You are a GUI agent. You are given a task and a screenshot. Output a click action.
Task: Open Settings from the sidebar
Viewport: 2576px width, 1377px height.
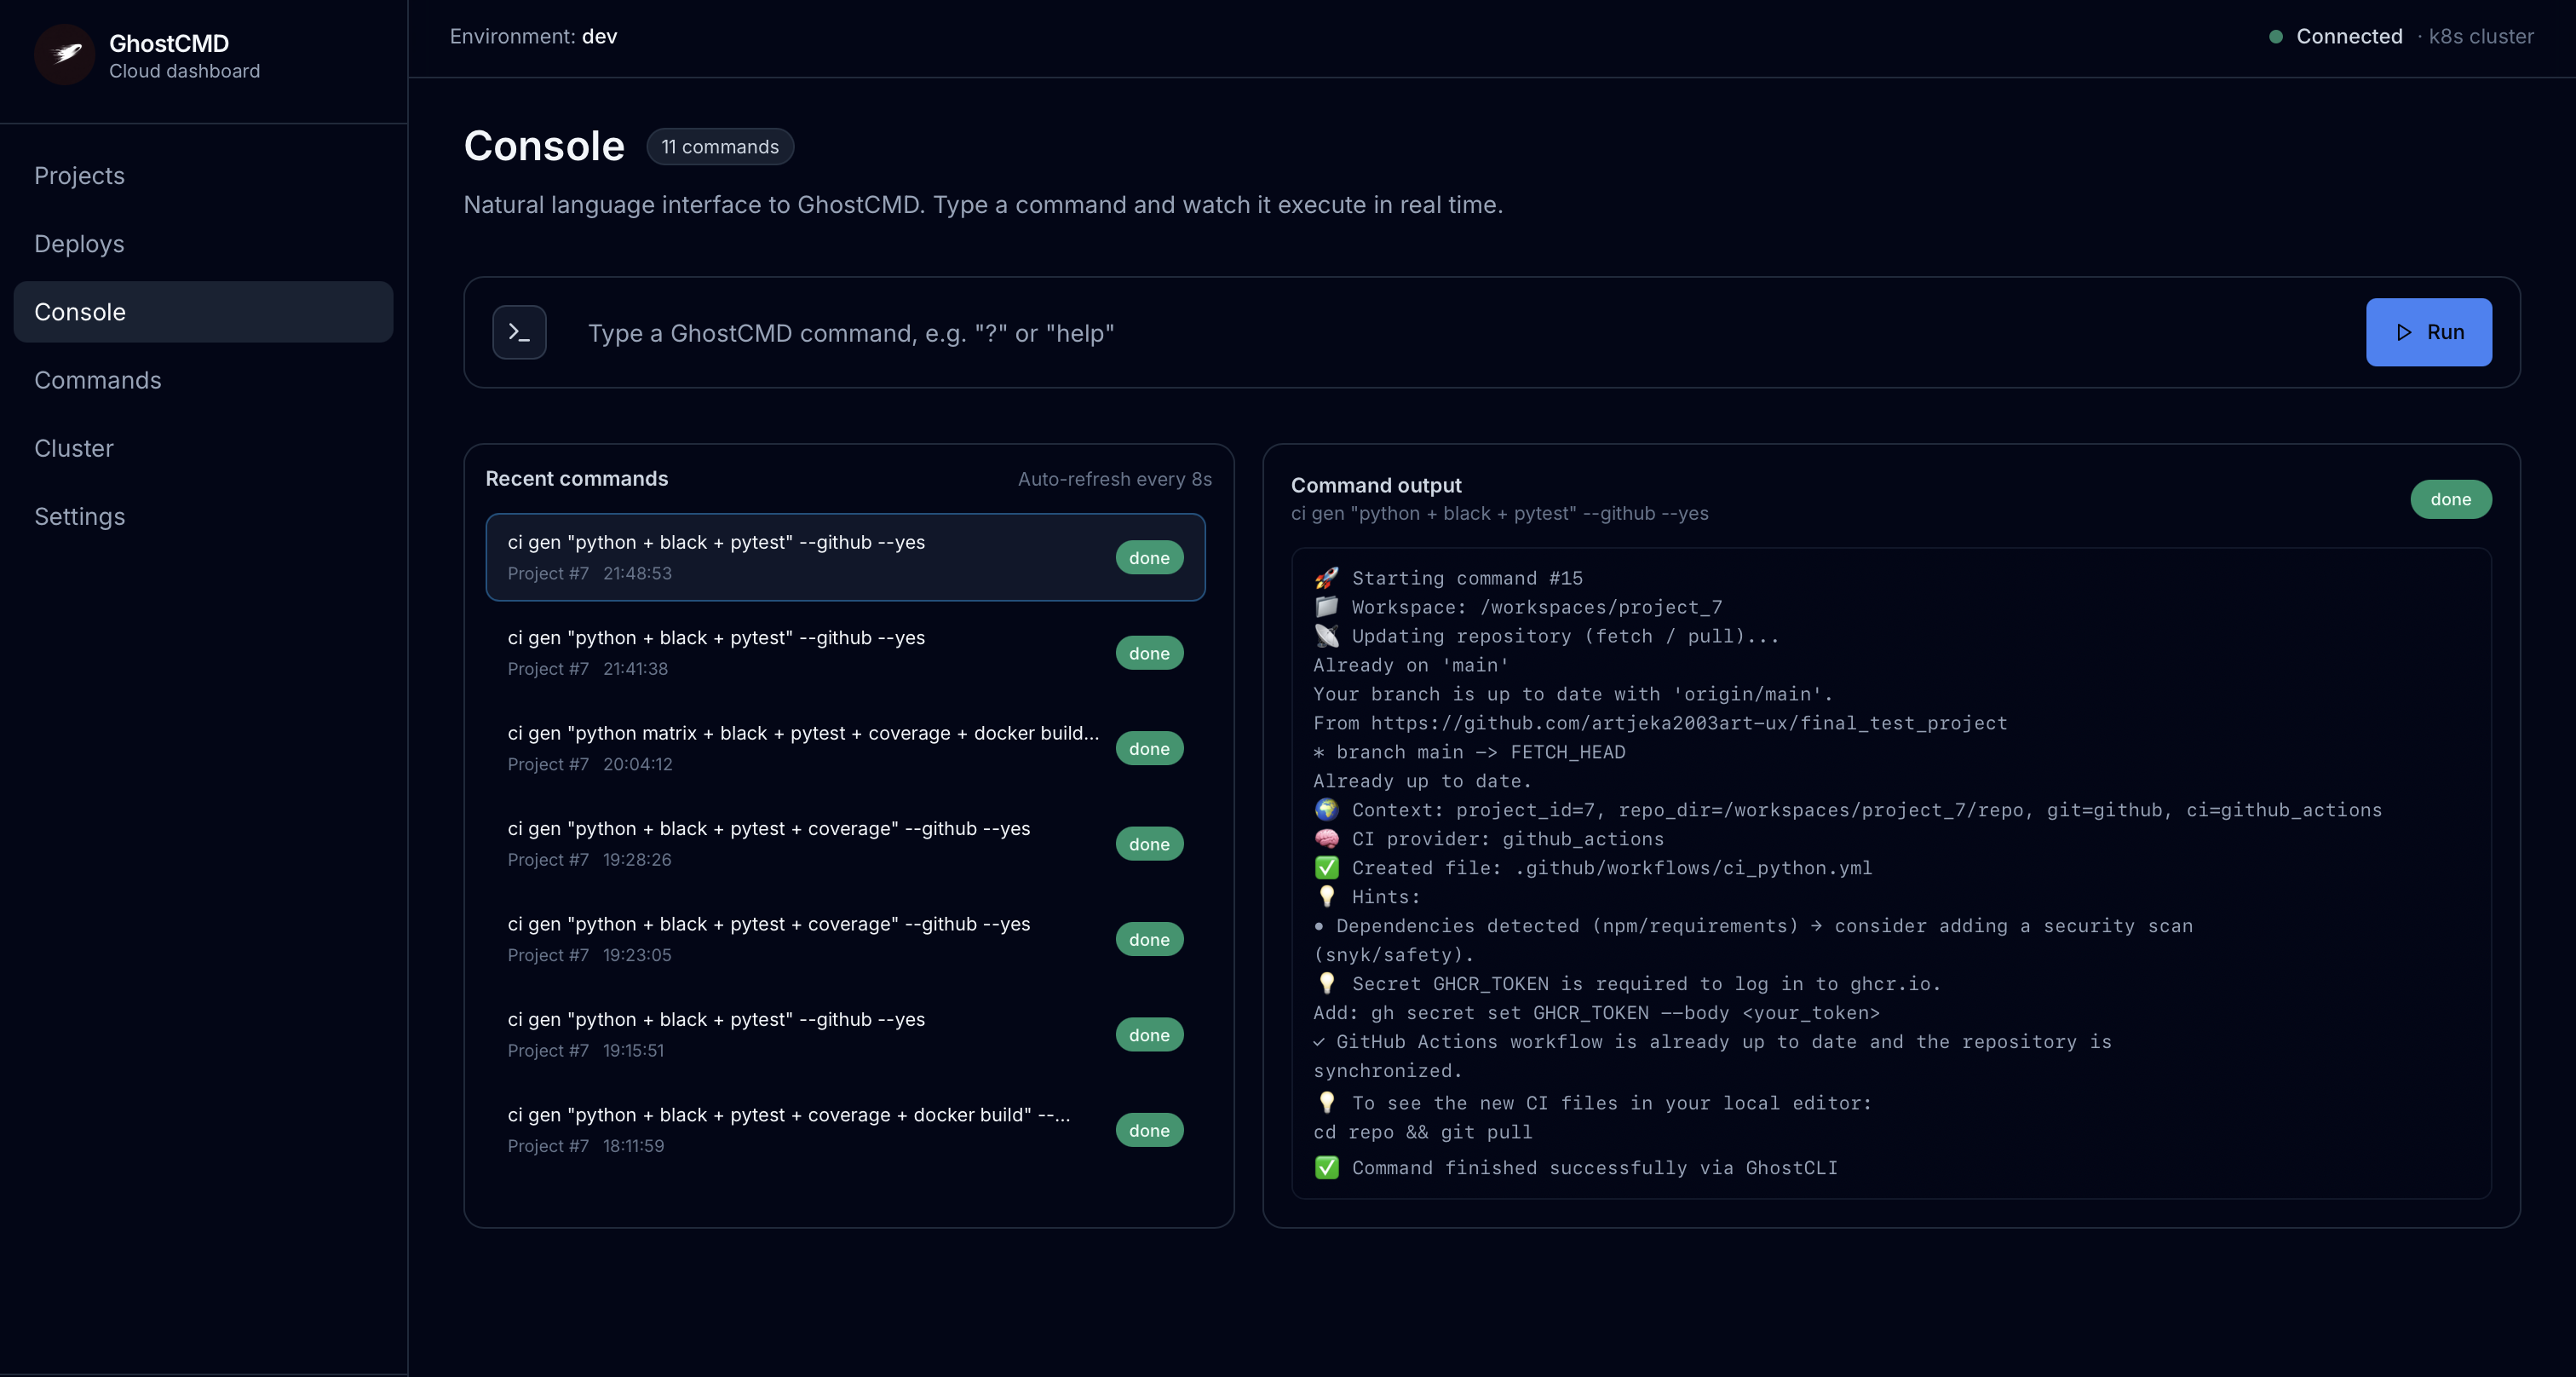(79, 516)
